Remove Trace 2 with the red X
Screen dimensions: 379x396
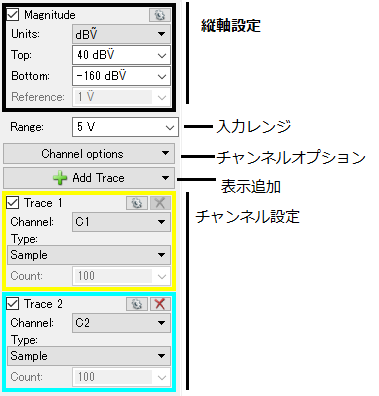[x=160, y=304]
